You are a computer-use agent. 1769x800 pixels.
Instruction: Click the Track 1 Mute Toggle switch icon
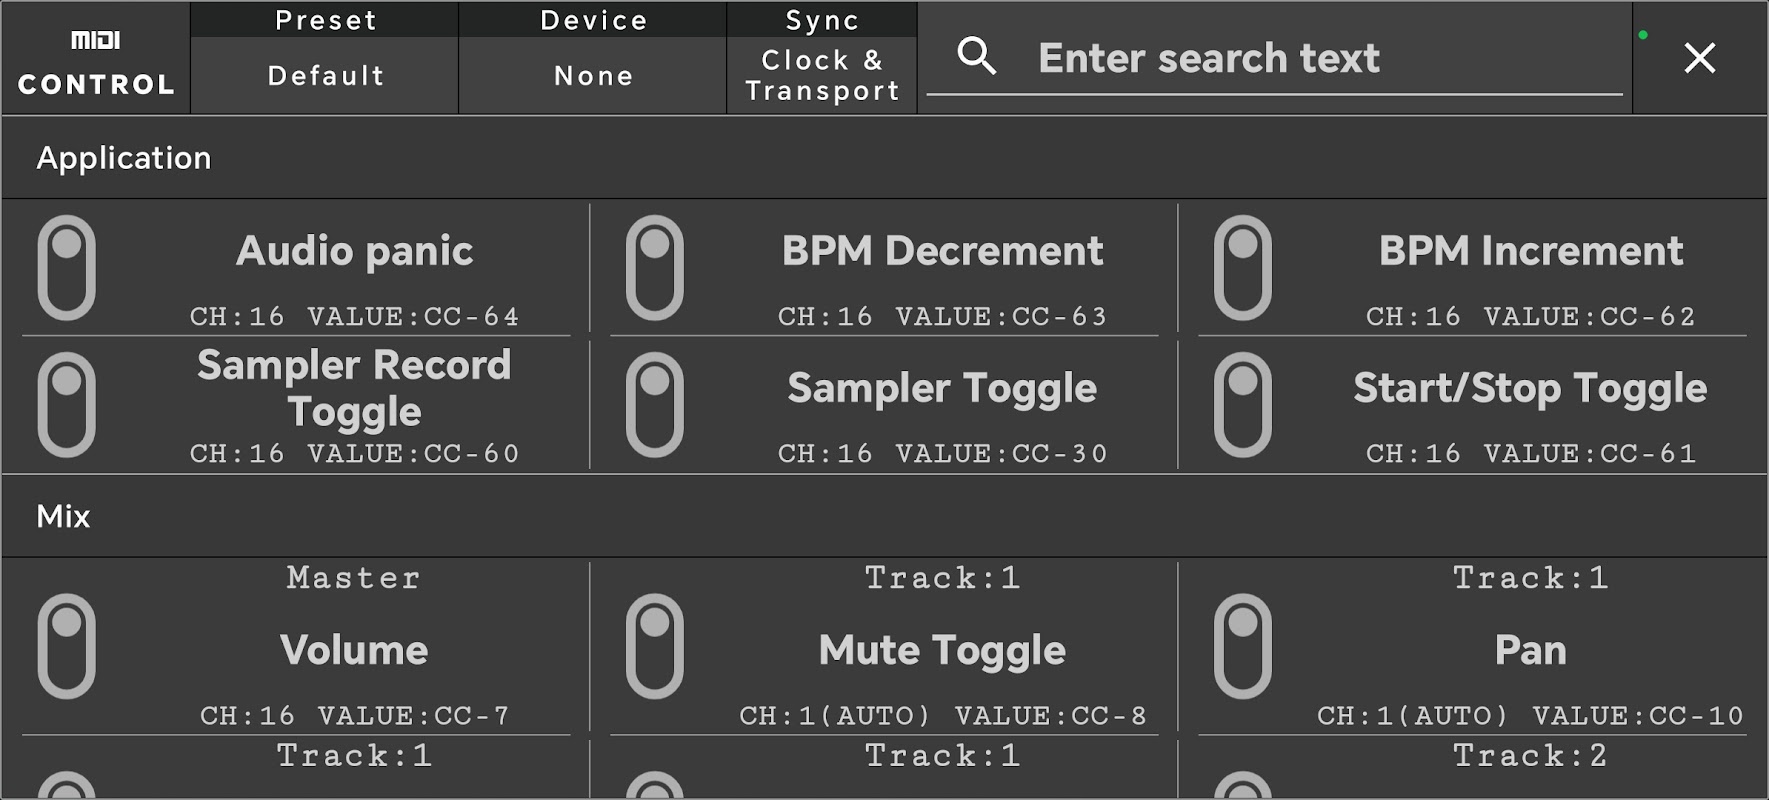[655, 646]
